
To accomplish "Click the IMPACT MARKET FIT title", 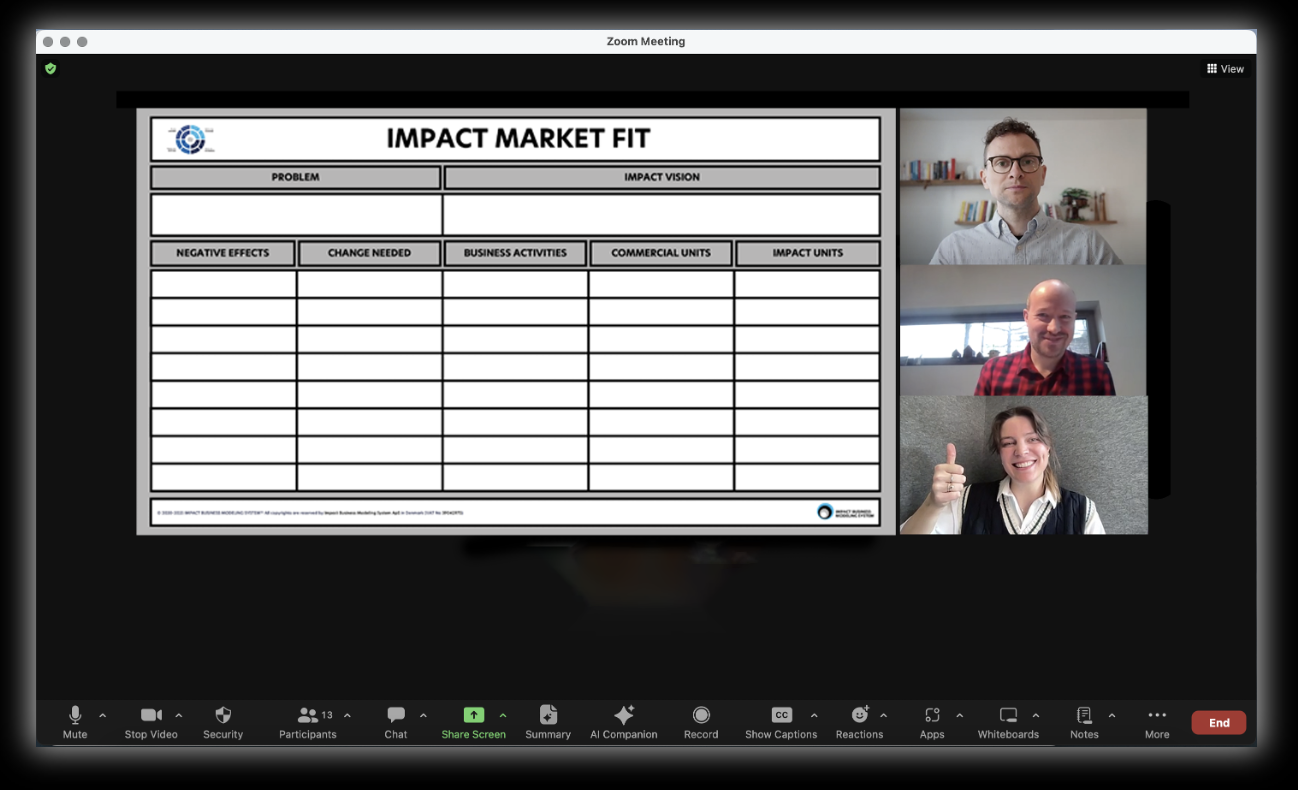I will point(518,139).
